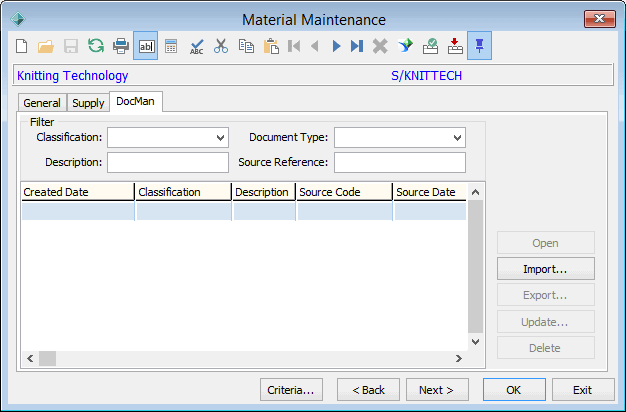The image size is (626, 412).
Task: Click the Source Code column header
Action: (345, 192)
